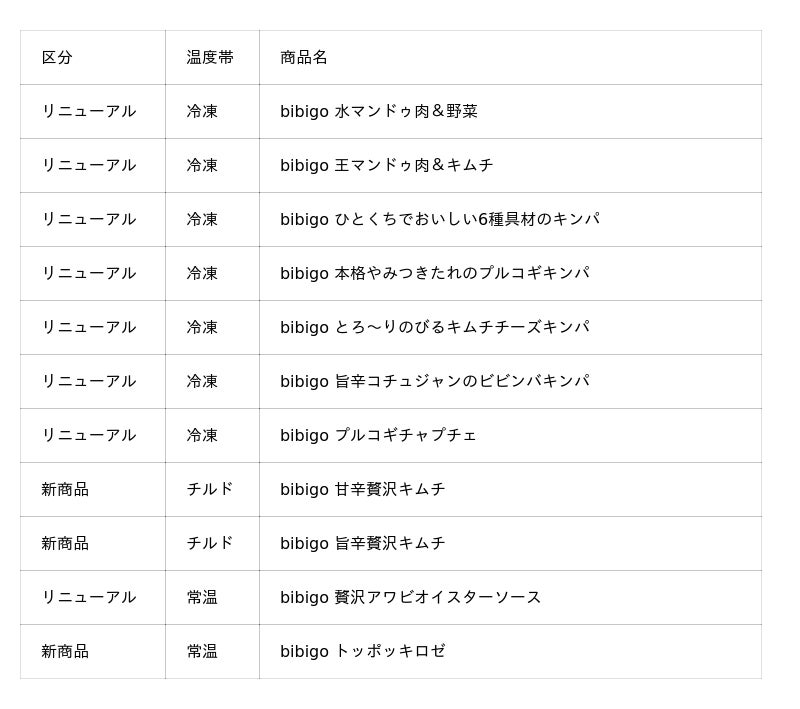
Task: Click the 6種具材のキンパ product name
Action: 440,220
